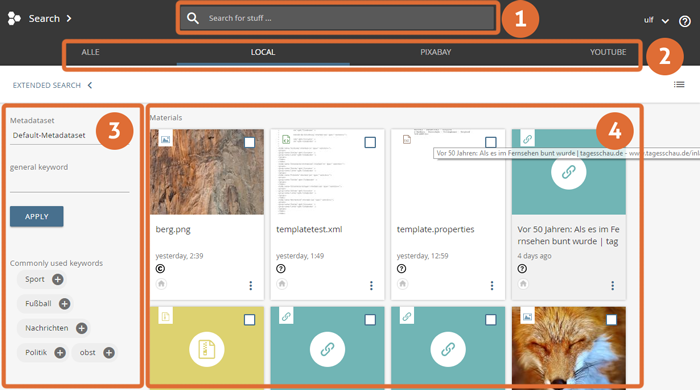Open berg.png three-dot options menu
The image size is (700, 390).
point(250,286)
